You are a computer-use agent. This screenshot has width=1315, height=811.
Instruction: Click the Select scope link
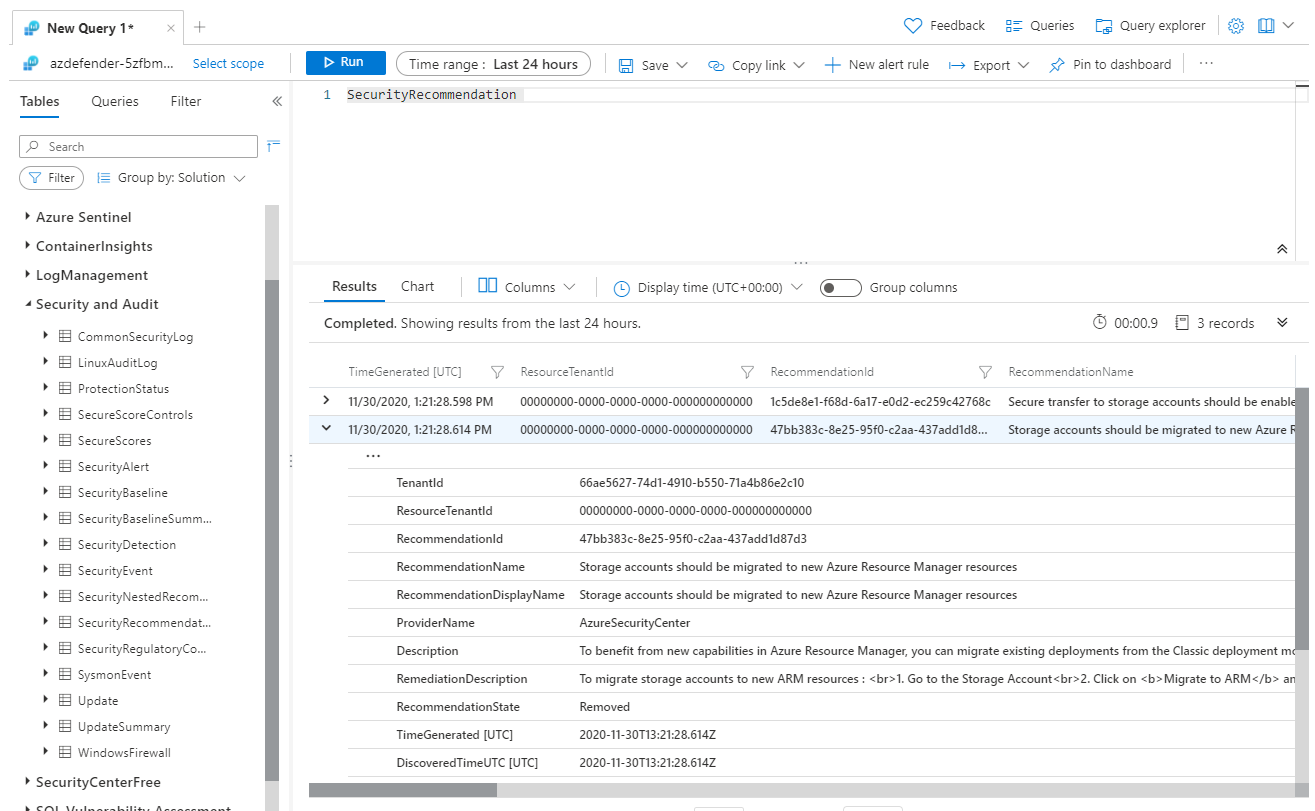228,64
